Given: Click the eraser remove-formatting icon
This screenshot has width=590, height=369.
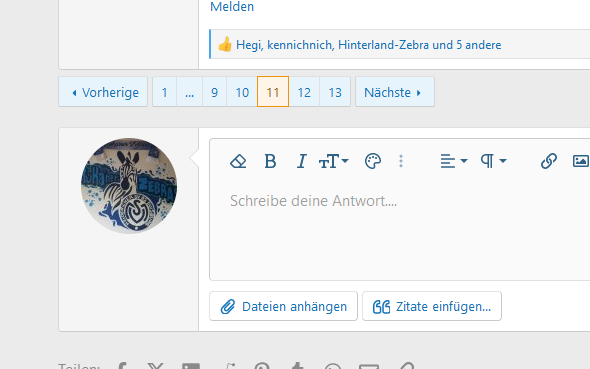Looking at the screenshot, I should (238, 161).
